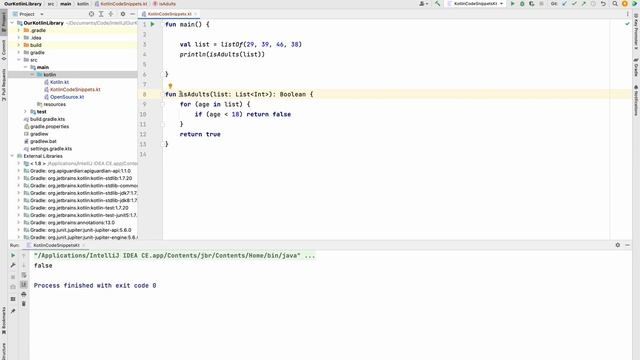Click the Git update project icon

564,4
